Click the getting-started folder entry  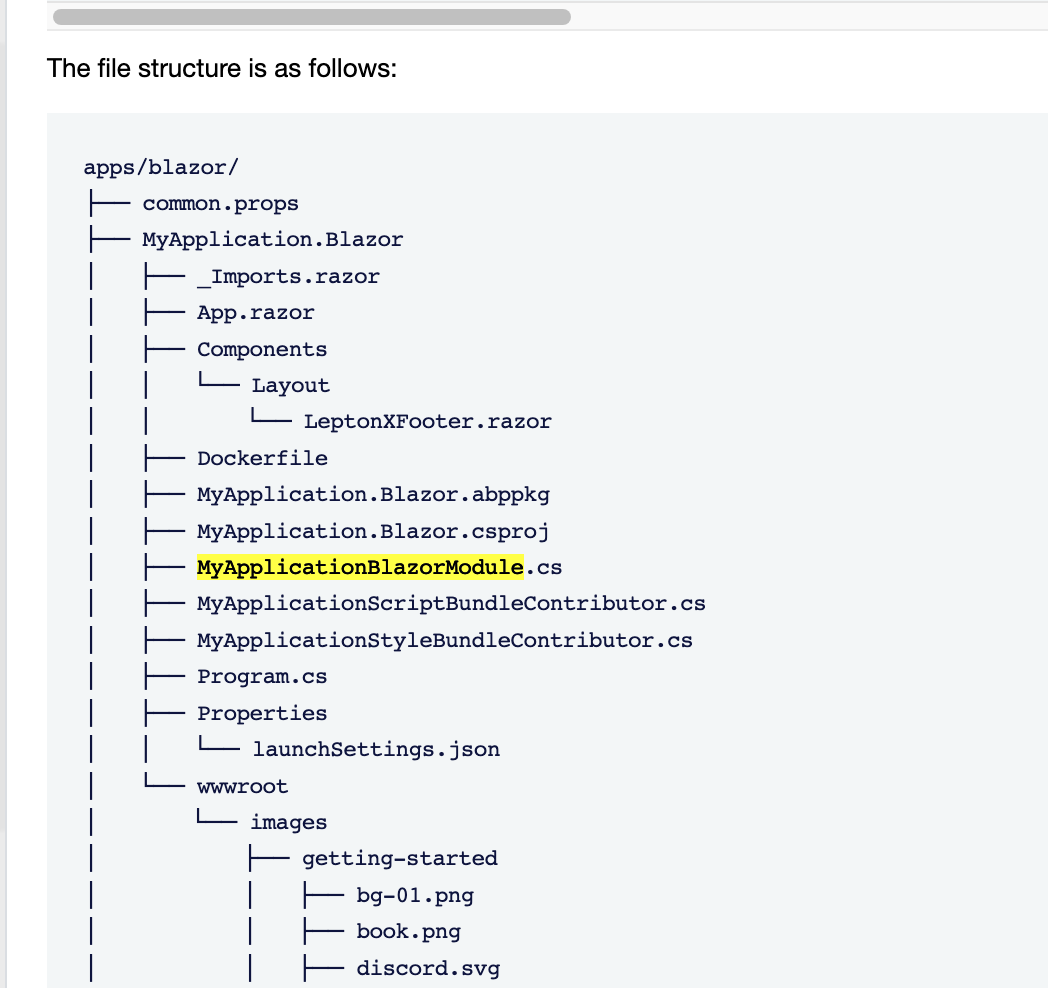point(400,859)
